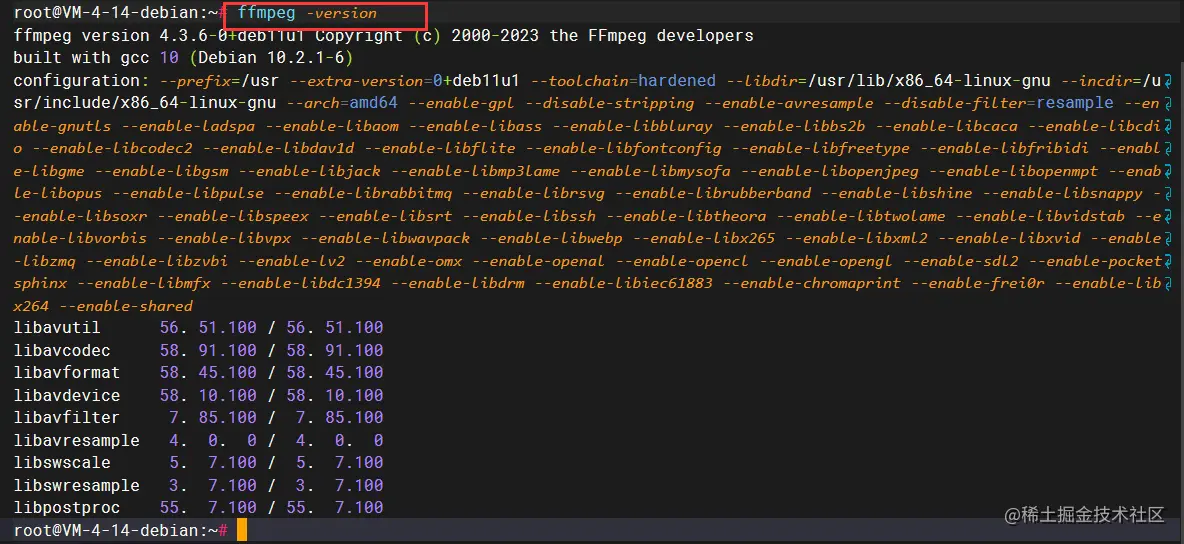Click the '--enable-libwebp' flag
The image size is (1184, 544).
coord(552,239)
